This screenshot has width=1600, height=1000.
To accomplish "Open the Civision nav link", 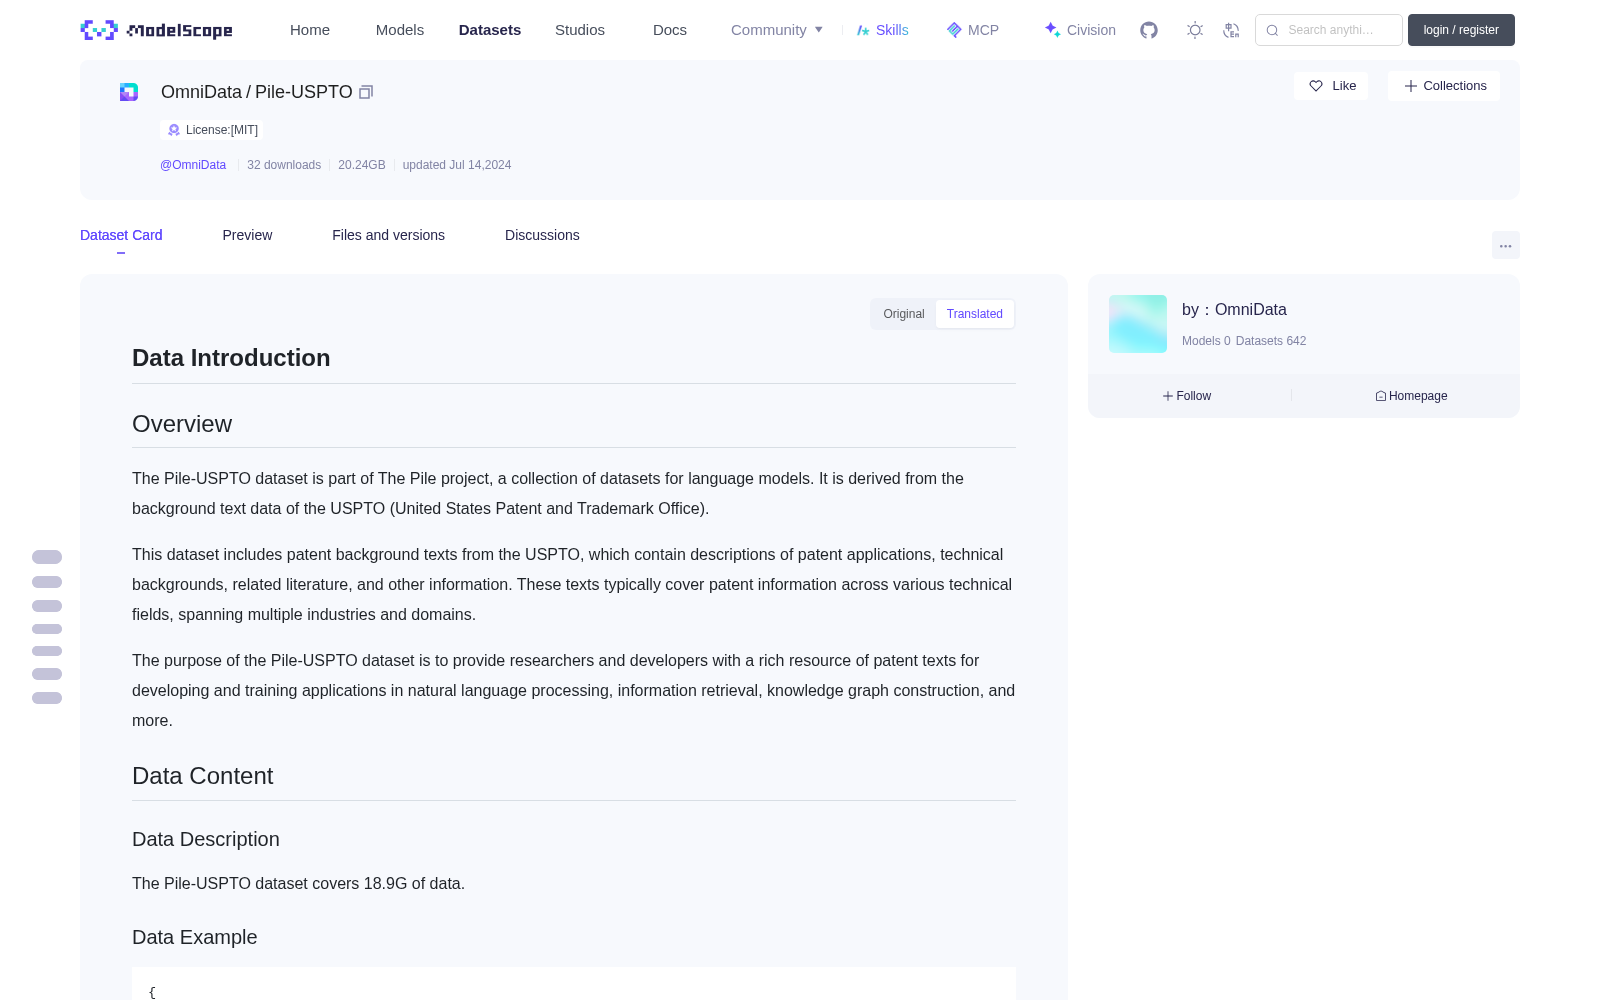I will pos(1080,30).
